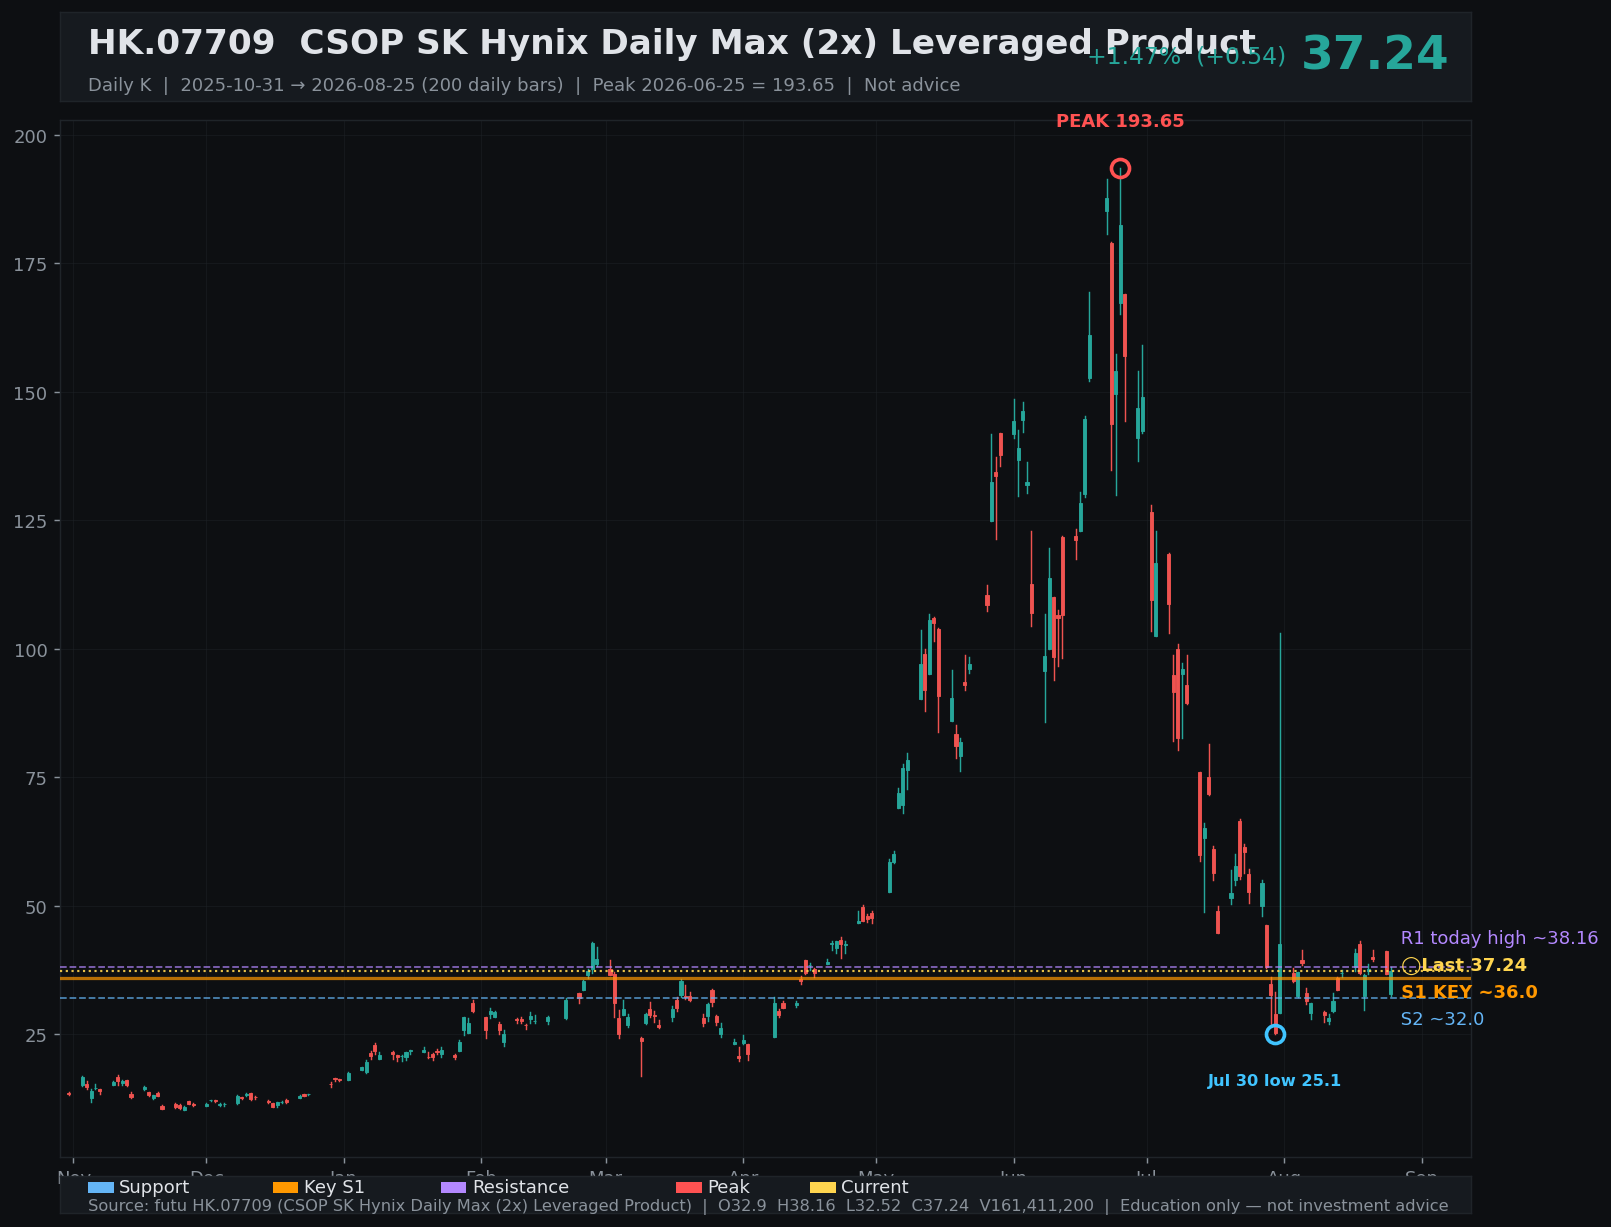The image size is (1611, 1227).
Task: Select the yellow circle marker beside Last 37.24
Action: (1410, 966)
